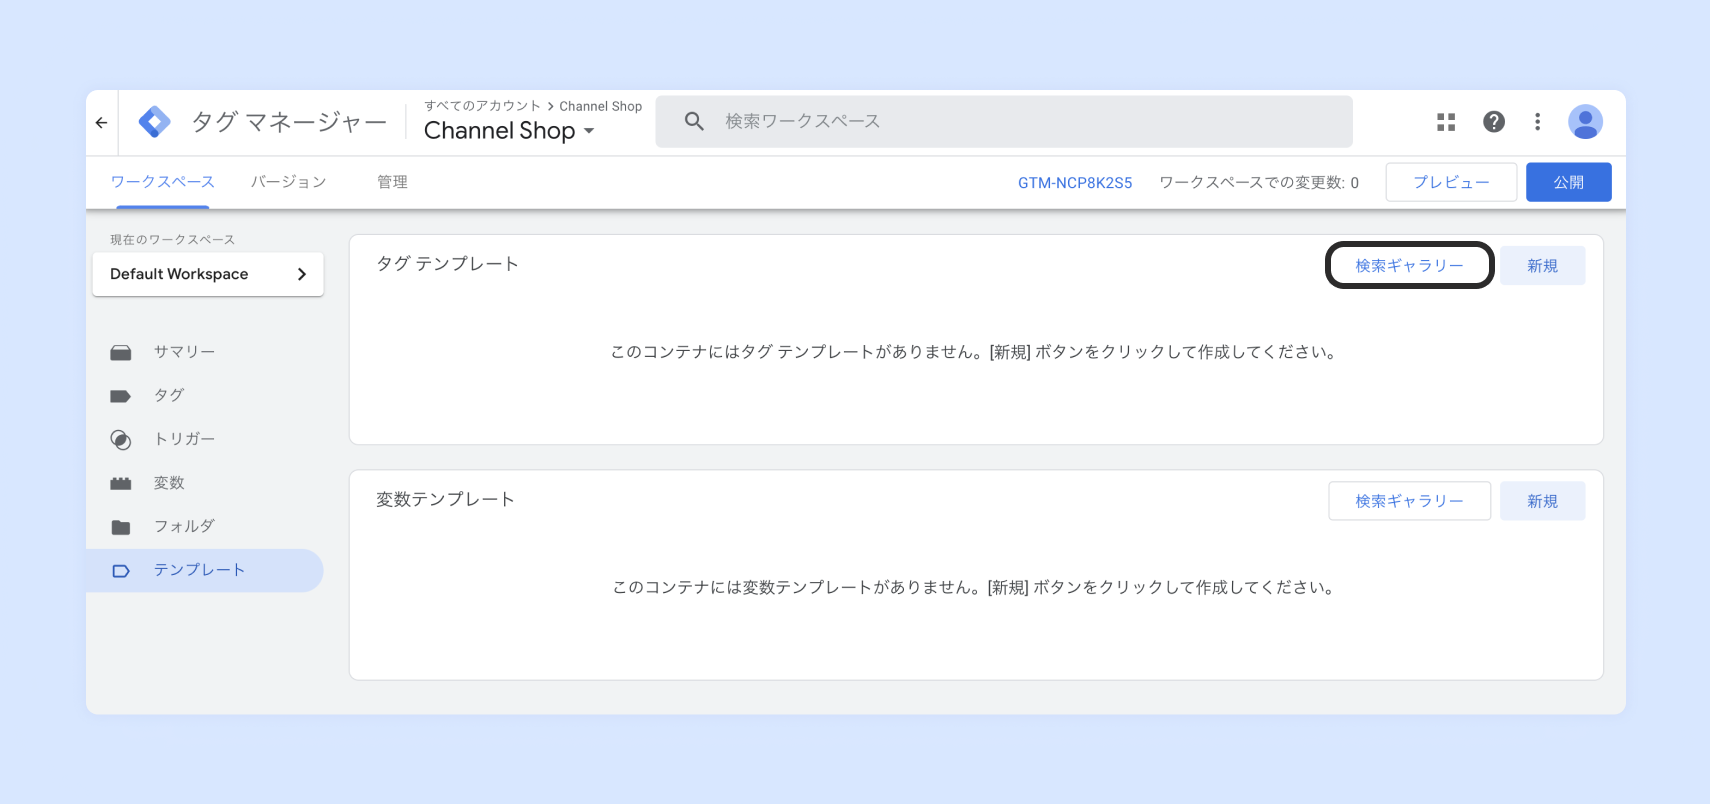Click the user account avatar

tap(1585, 122)
